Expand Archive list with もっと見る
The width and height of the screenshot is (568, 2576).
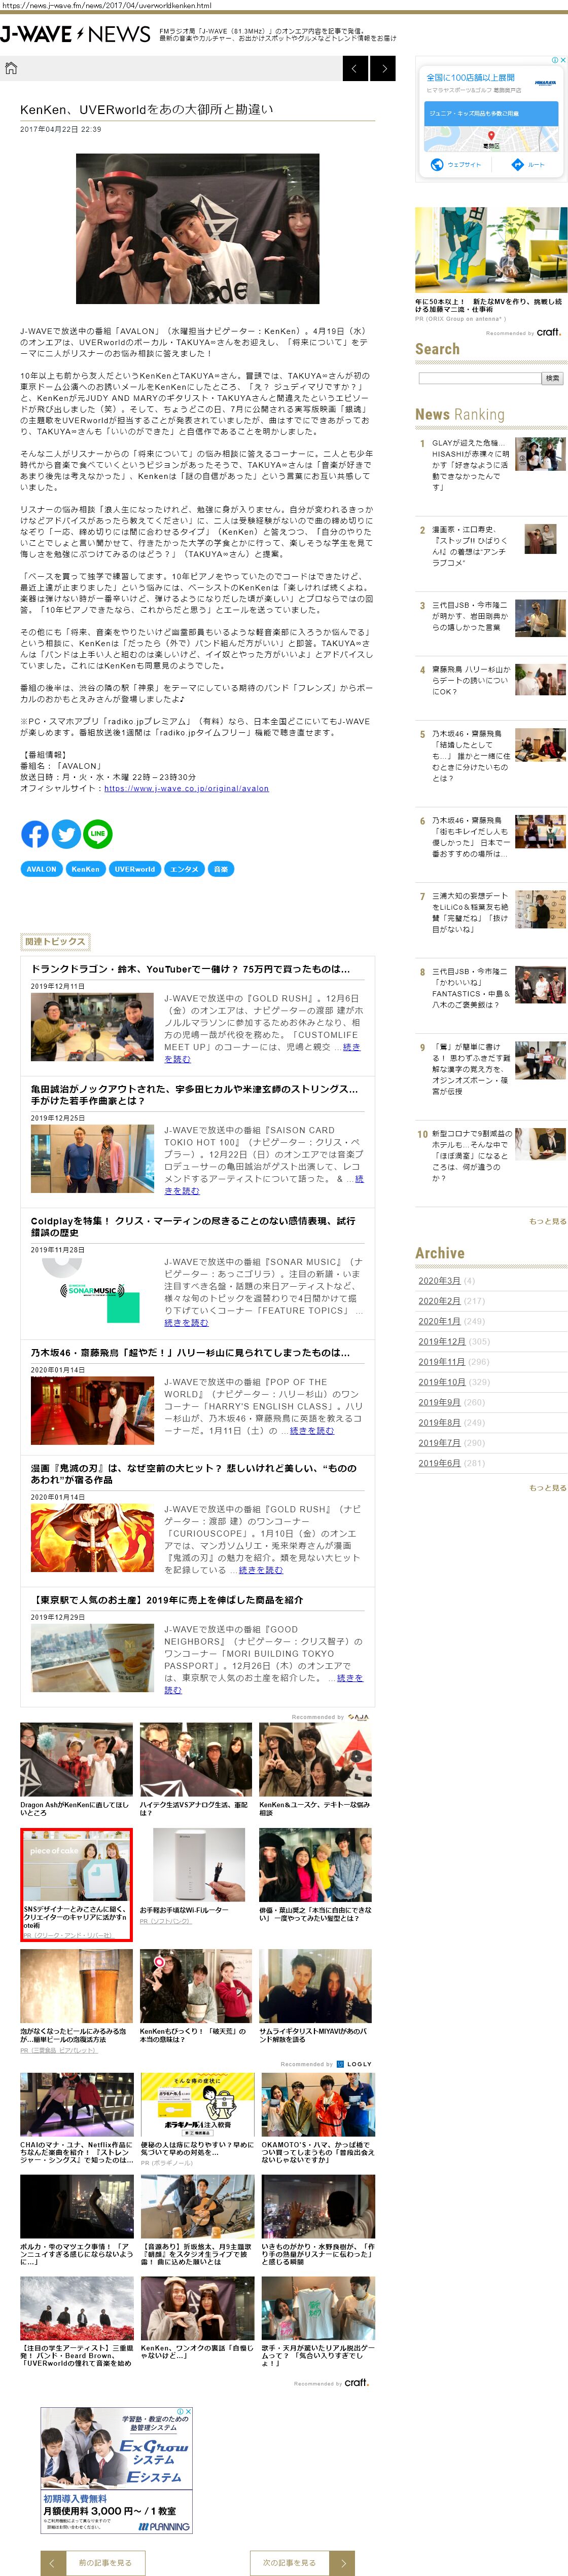click(x=547, y=1487)
